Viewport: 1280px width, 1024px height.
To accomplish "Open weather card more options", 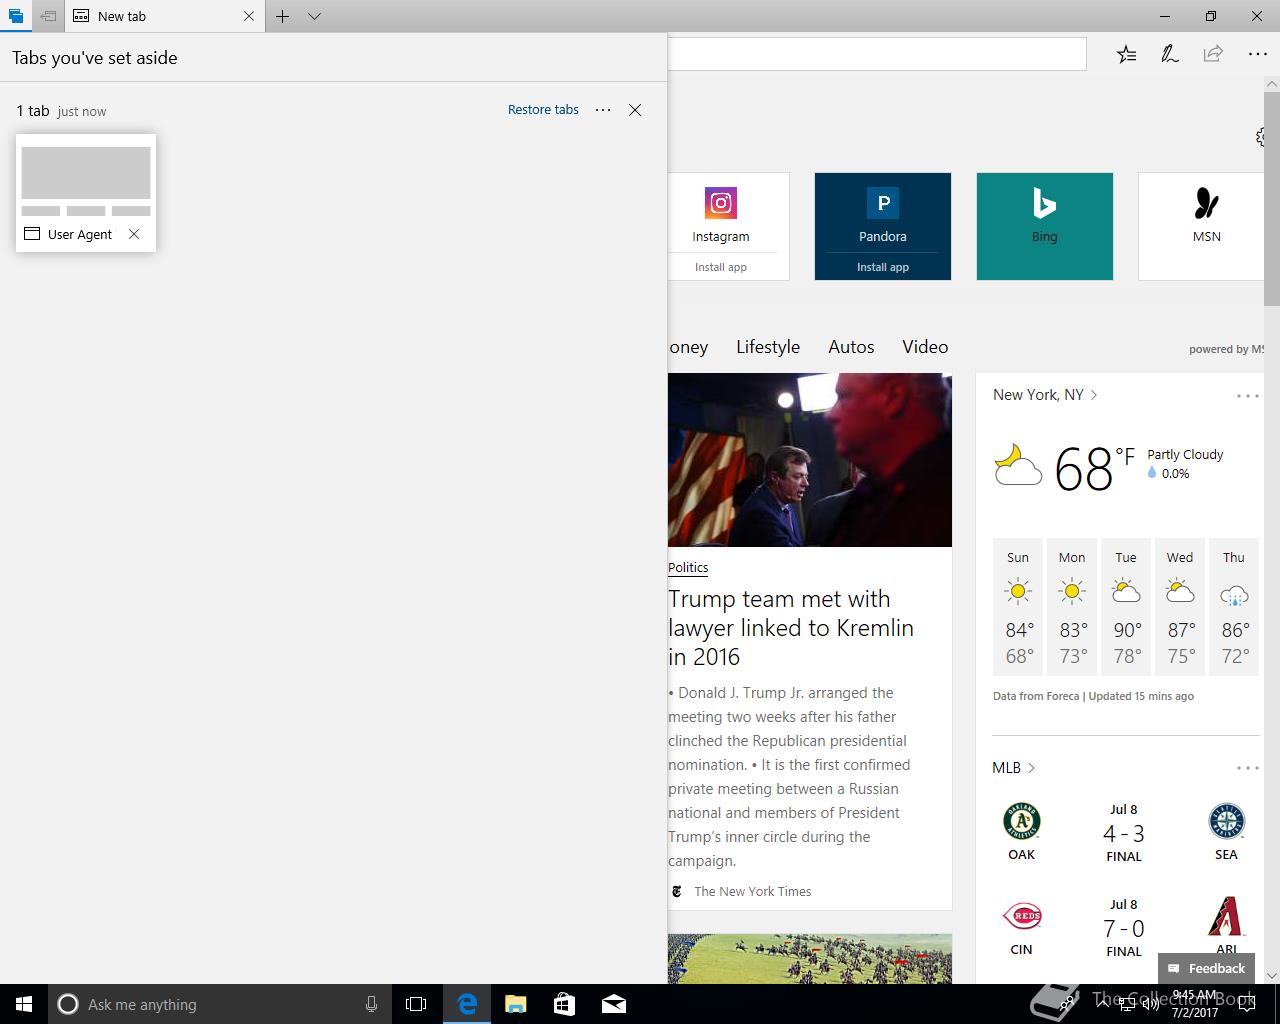I will click(1248, 396).
